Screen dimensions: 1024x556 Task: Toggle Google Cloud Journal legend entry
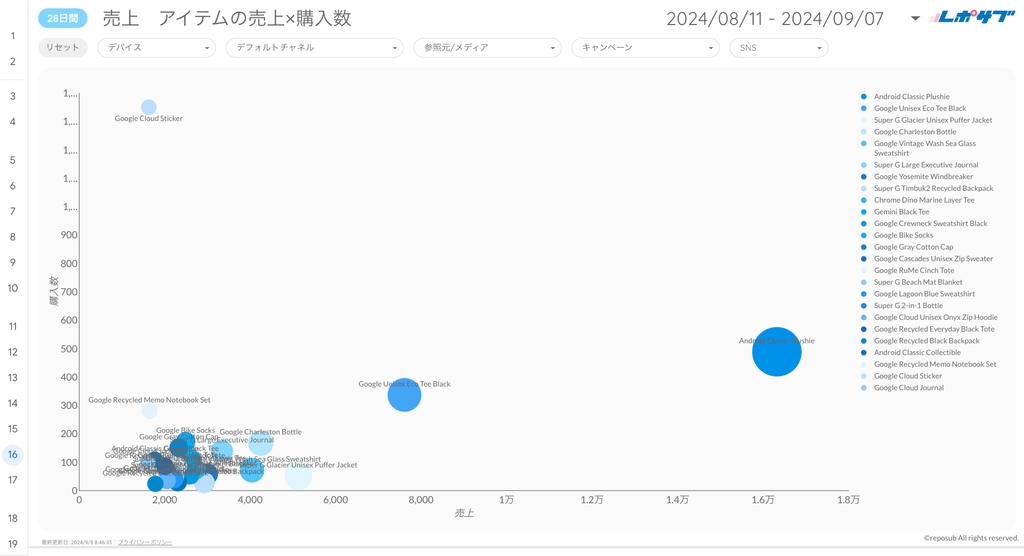click(x=908, y=388)
